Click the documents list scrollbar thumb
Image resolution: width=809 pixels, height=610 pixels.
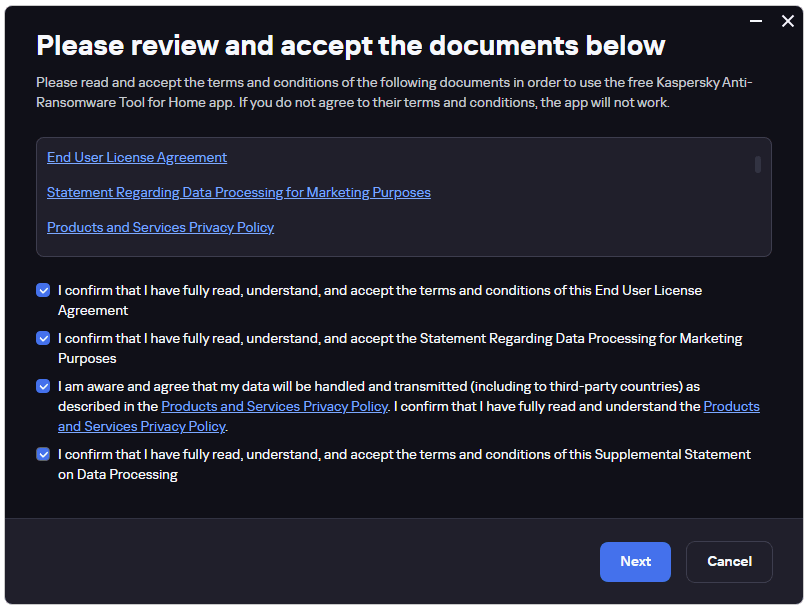(x=757, y=165)
